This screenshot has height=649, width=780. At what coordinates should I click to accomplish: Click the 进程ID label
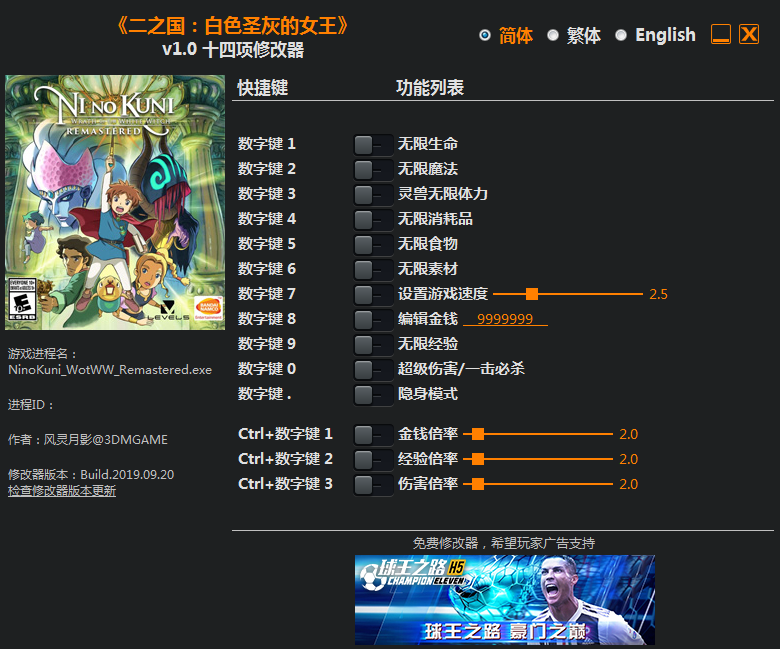click(x=30, y=405)
